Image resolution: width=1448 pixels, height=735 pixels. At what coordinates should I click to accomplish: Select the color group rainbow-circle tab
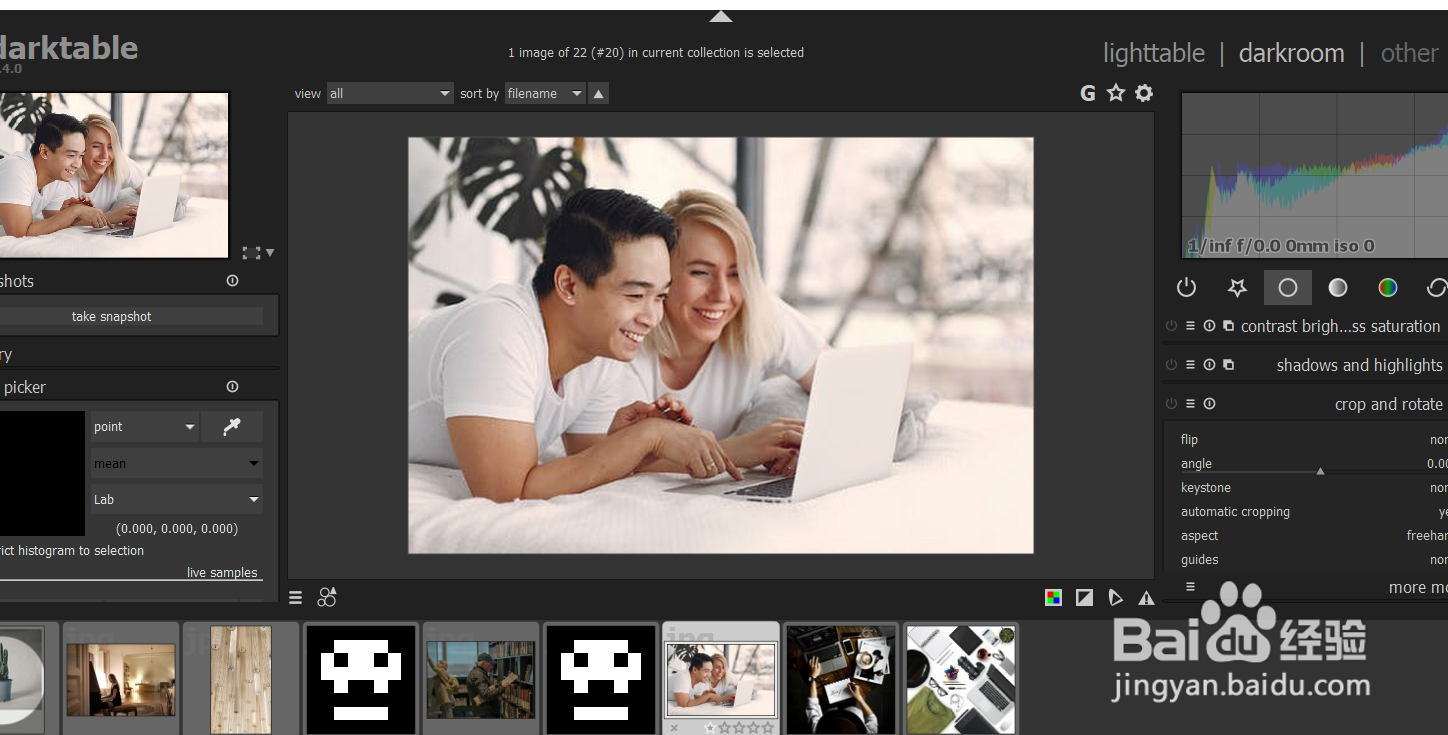(1388, 288)
